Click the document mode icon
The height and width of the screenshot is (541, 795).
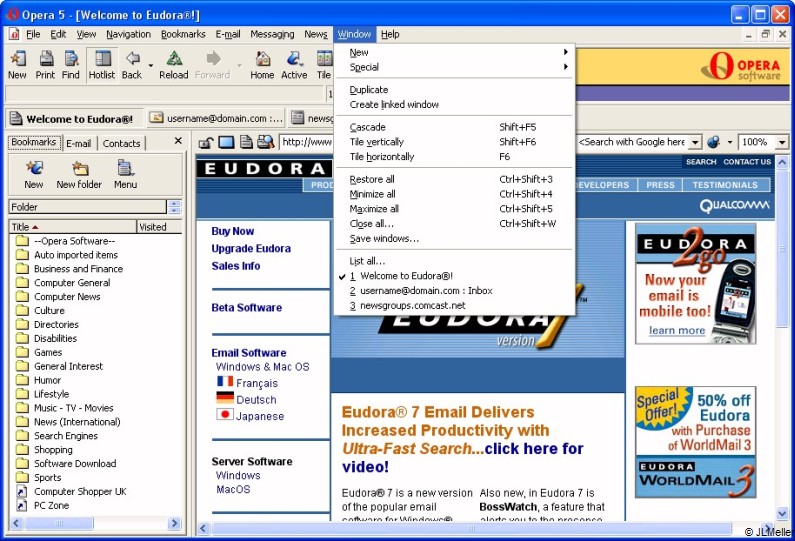tap(246, 142)
